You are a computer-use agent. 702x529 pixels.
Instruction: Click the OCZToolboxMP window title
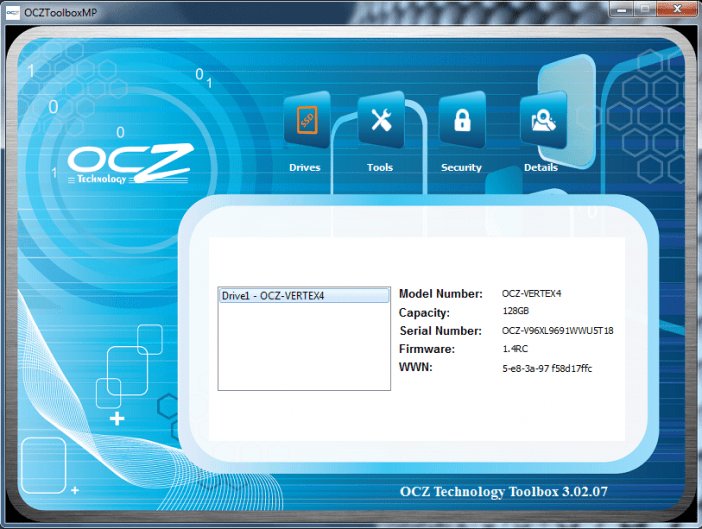click(60, 13)
